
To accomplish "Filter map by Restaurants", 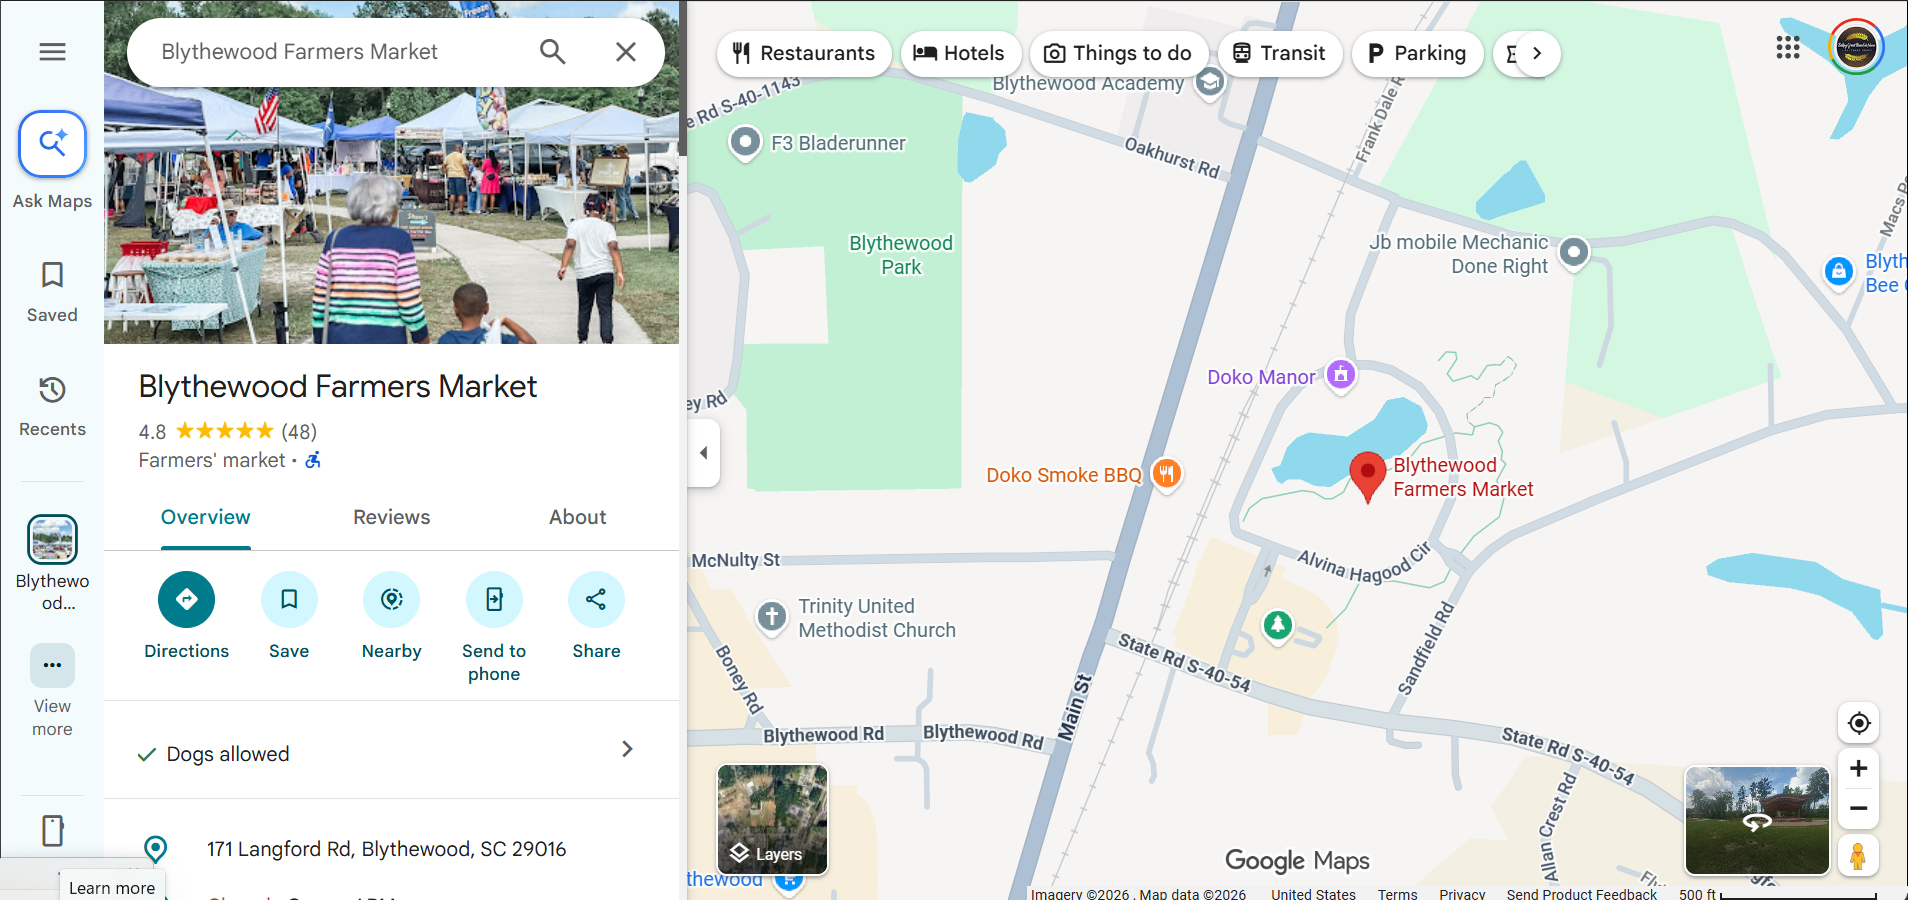I will pyautogui.click(x=804, y=53).
